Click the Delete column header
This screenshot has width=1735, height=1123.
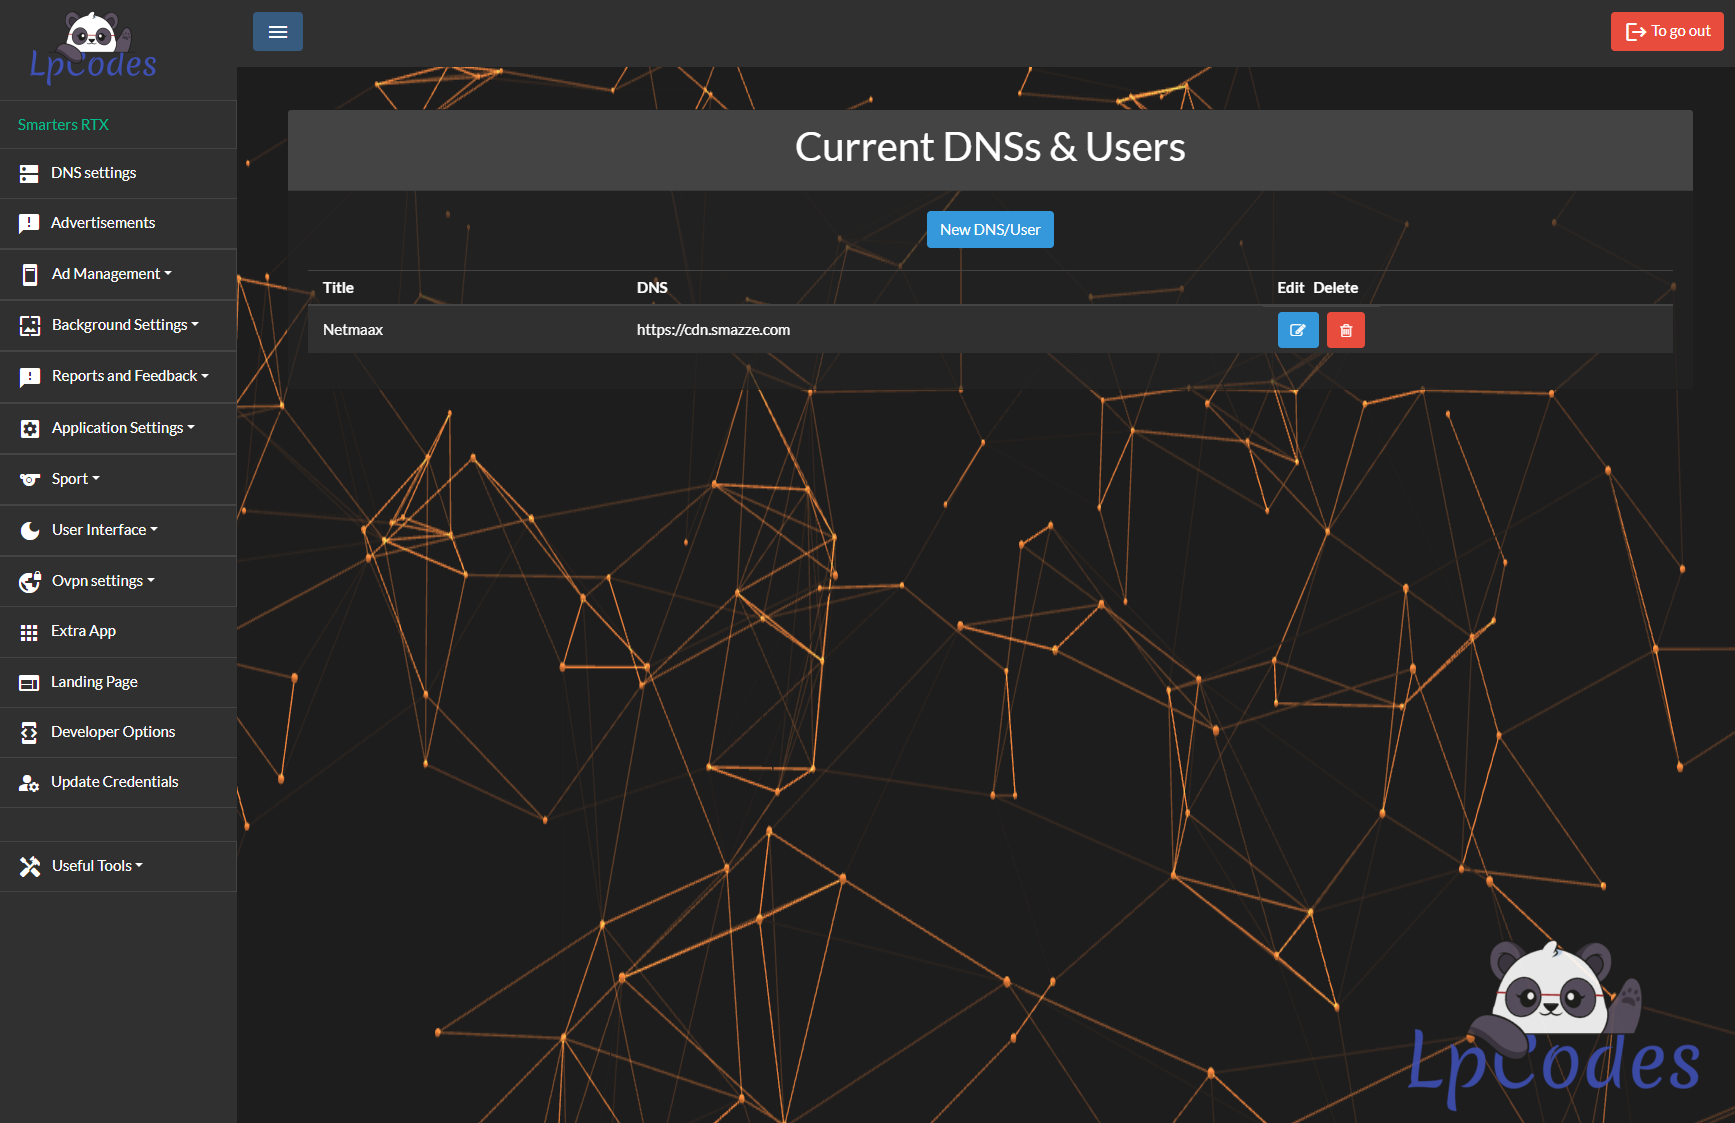tap(1336, 288)
